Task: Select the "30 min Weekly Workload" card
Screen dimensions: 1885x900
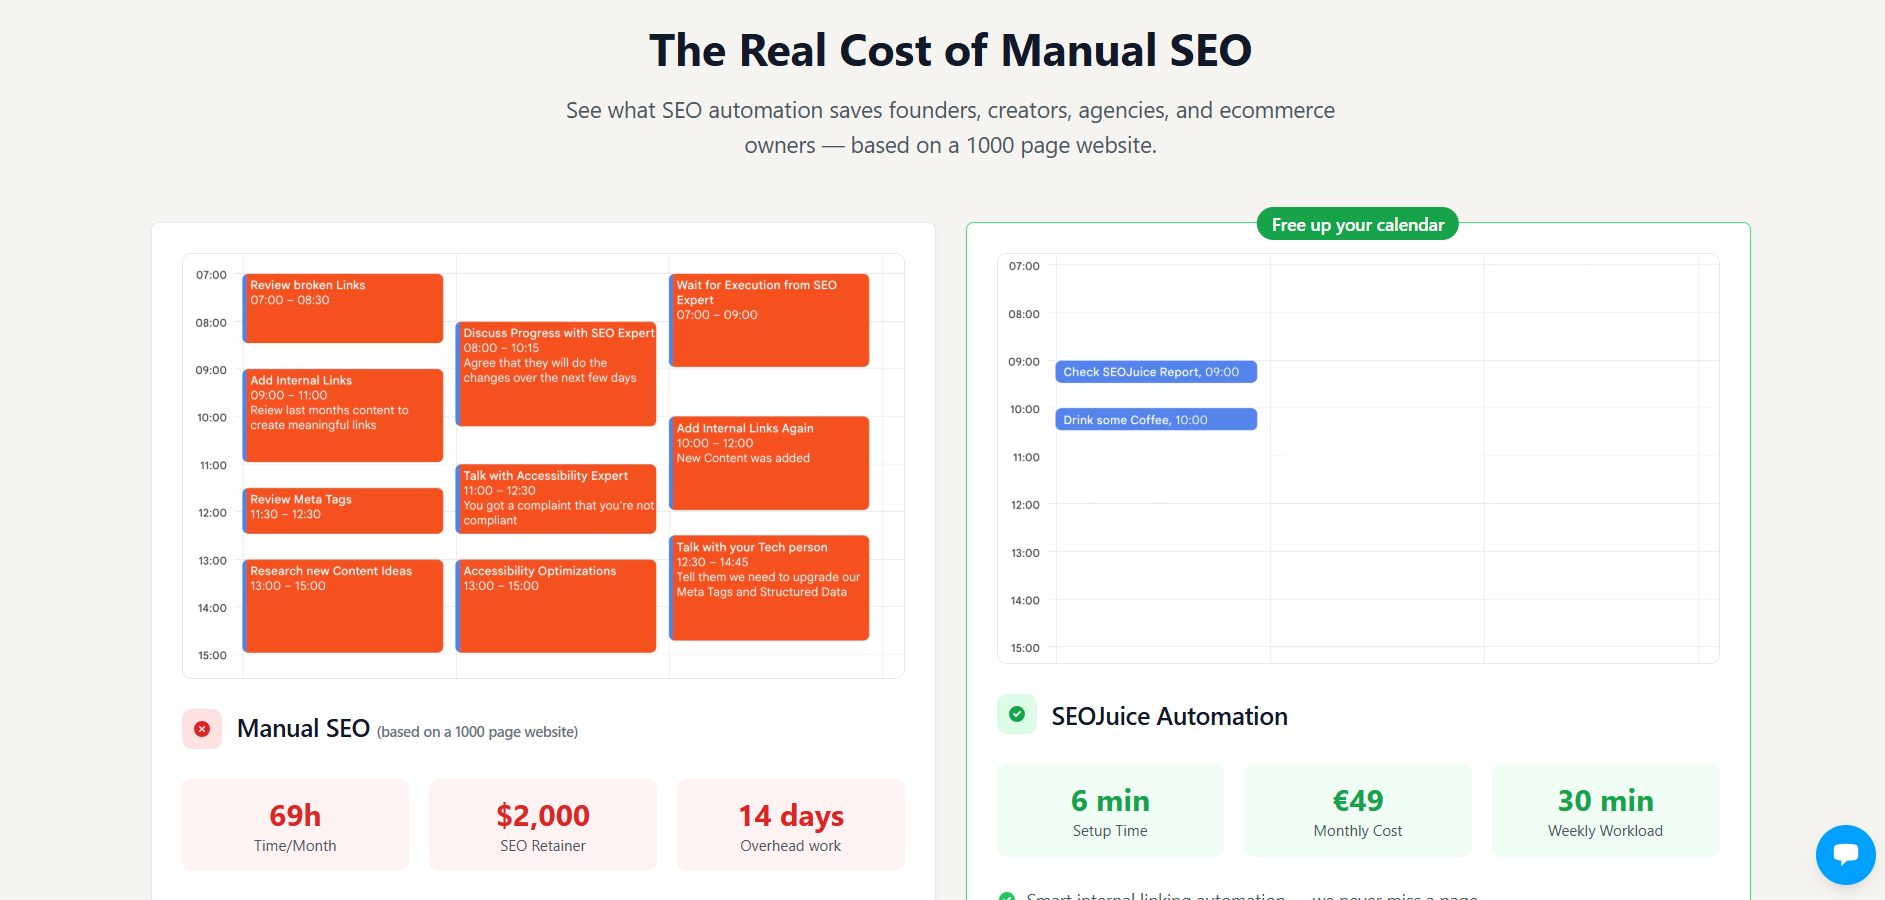Action: [1605, 811]
